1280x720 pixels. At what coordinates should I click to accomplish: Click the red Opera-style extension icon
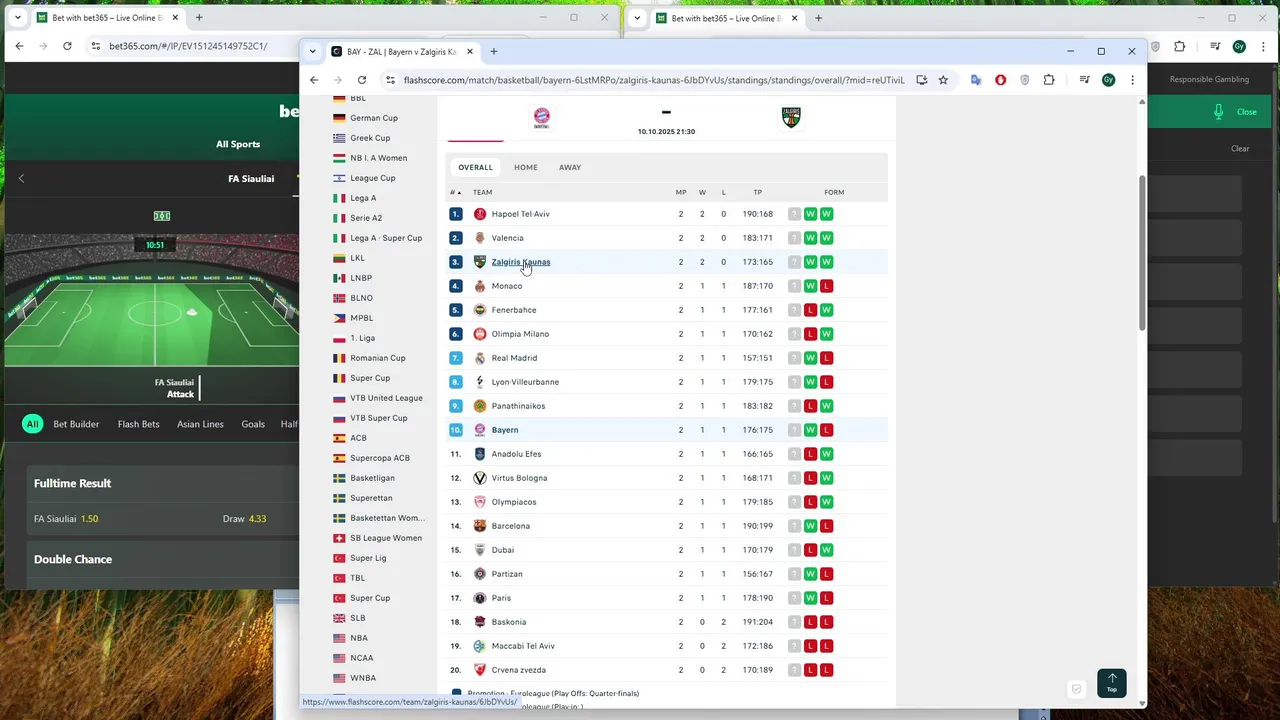point(1000,80)
